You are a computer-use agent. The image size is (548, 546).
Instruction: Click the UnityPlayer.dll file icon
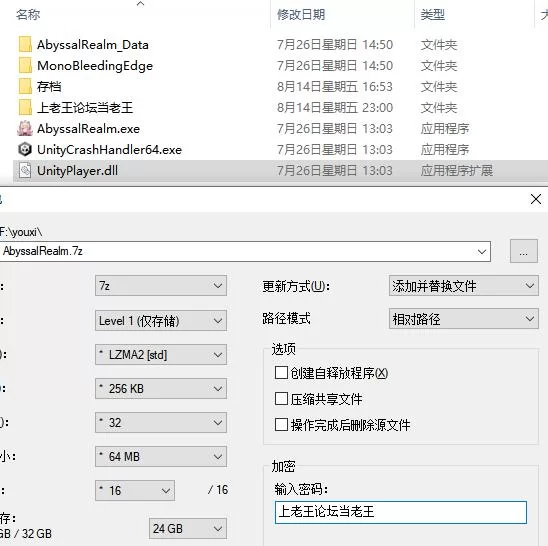coord(25,171)
